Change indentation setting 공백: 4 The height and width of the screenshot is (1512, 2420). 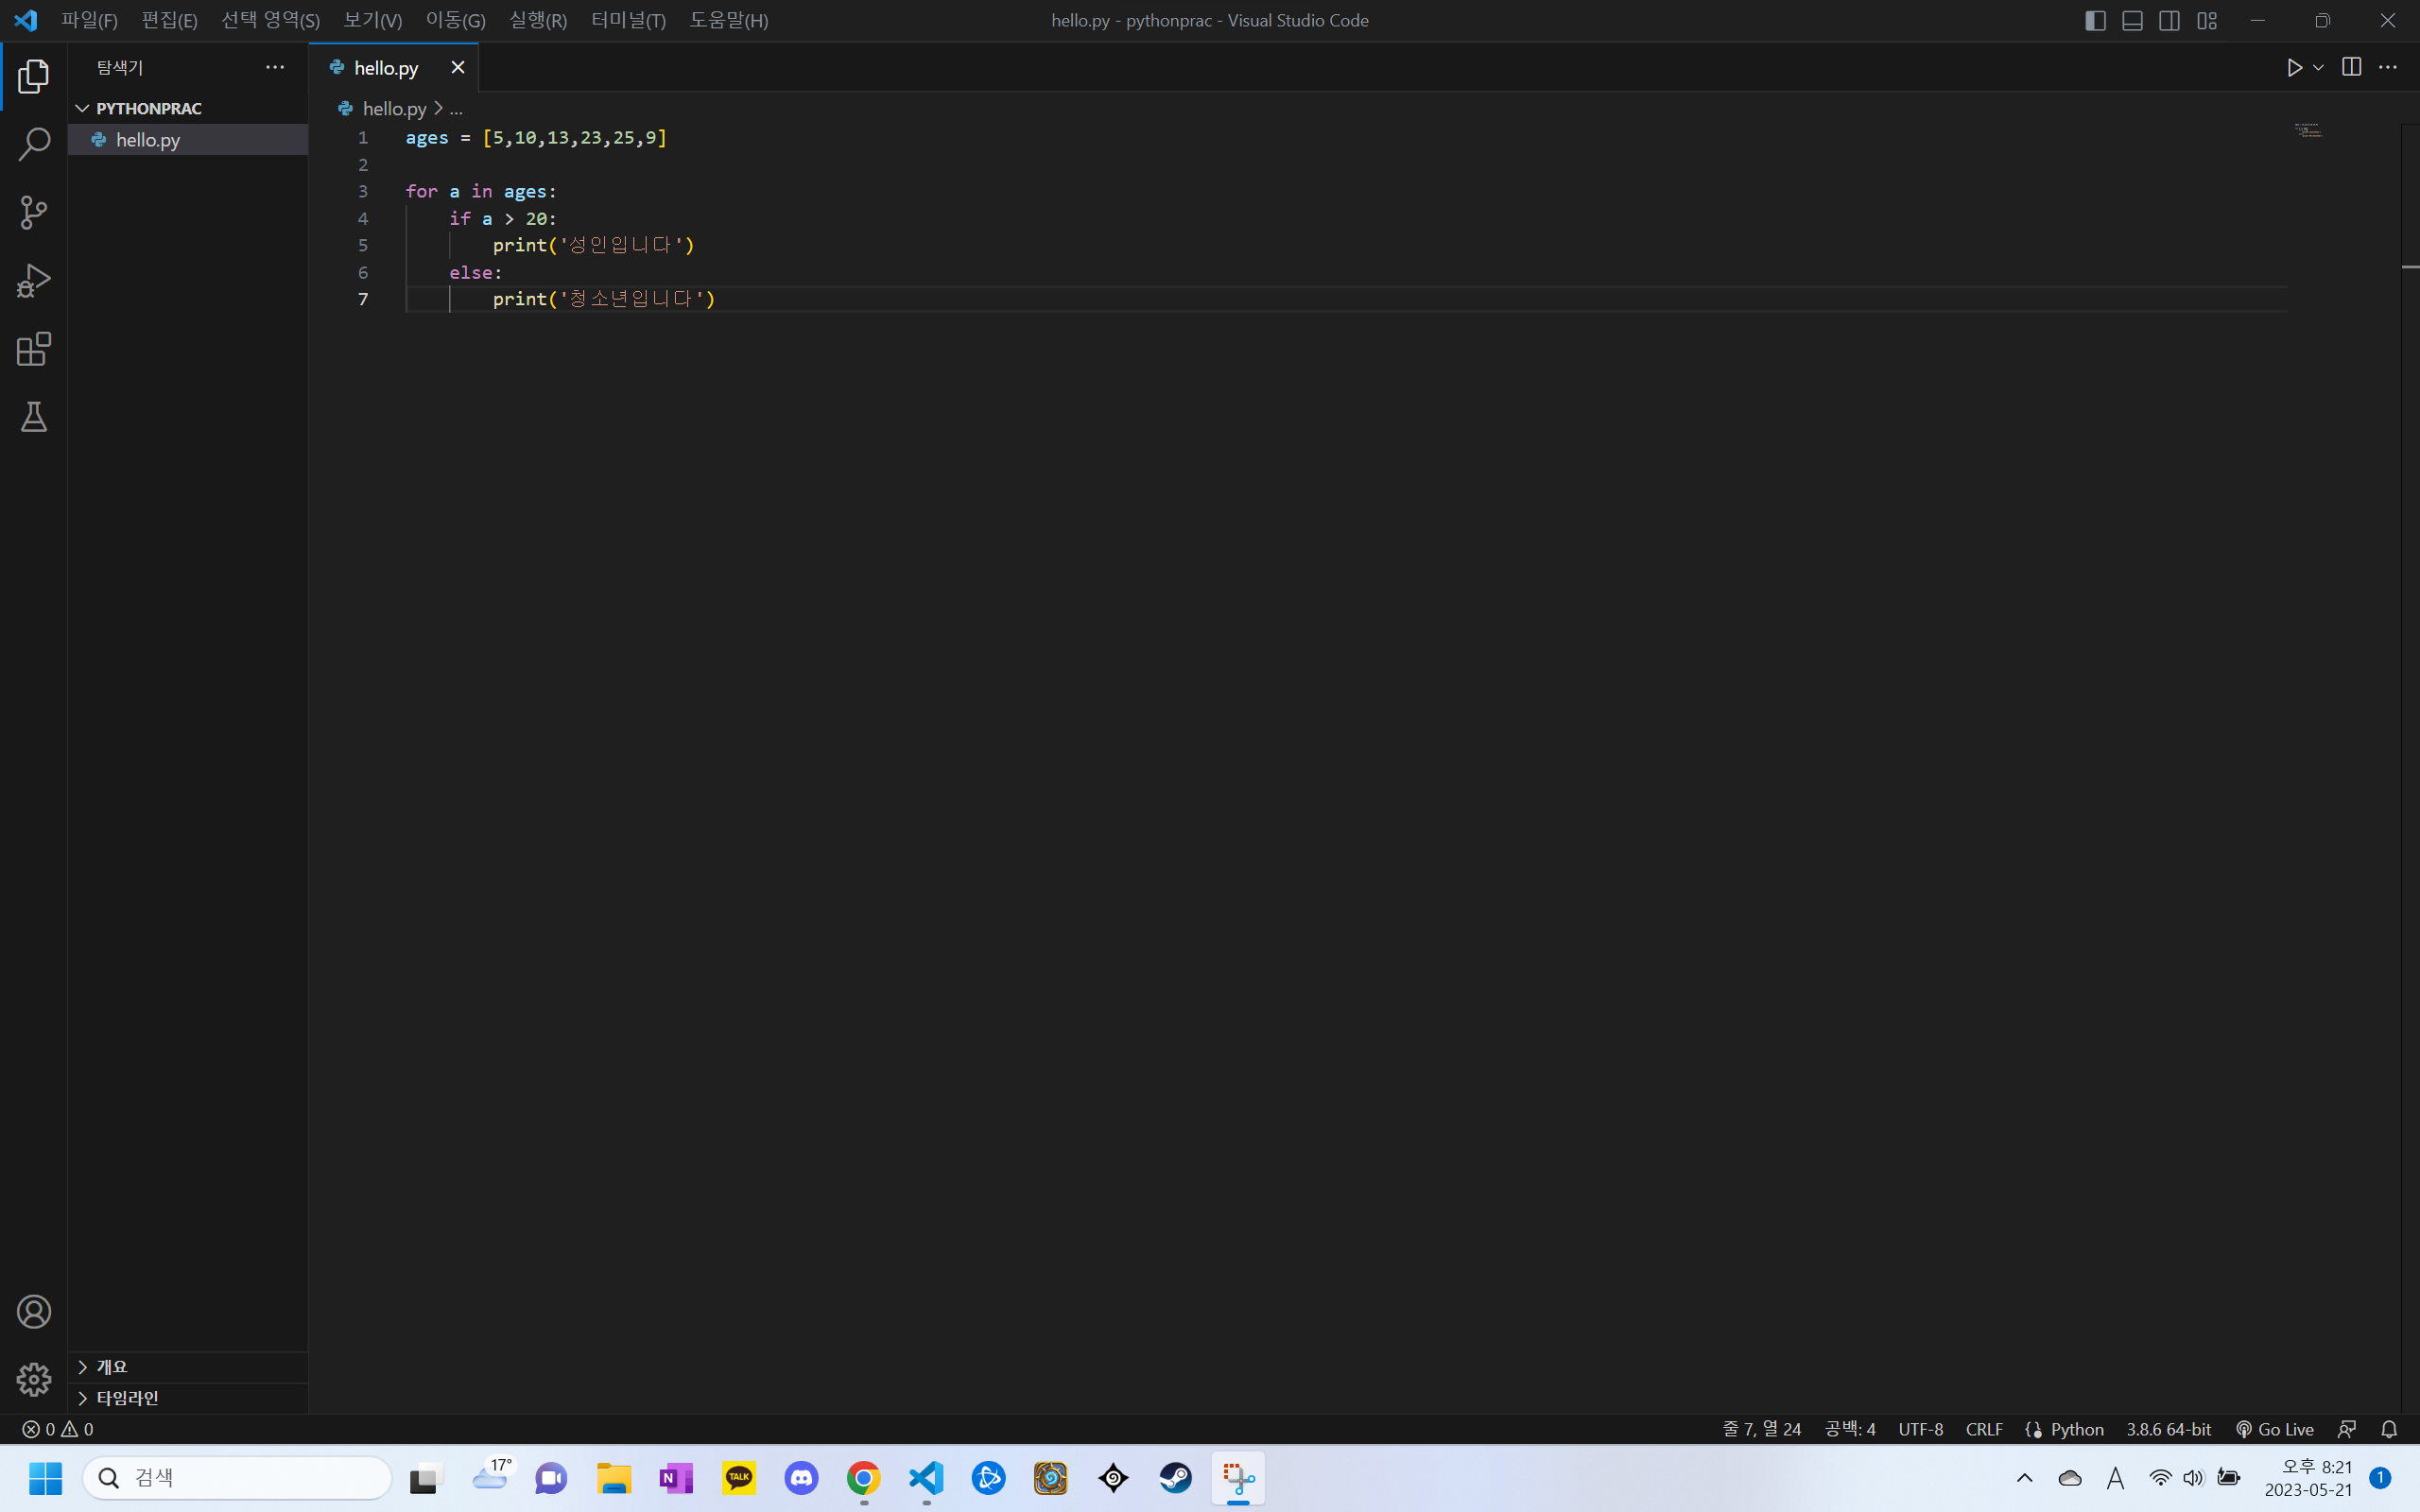1850,1429
